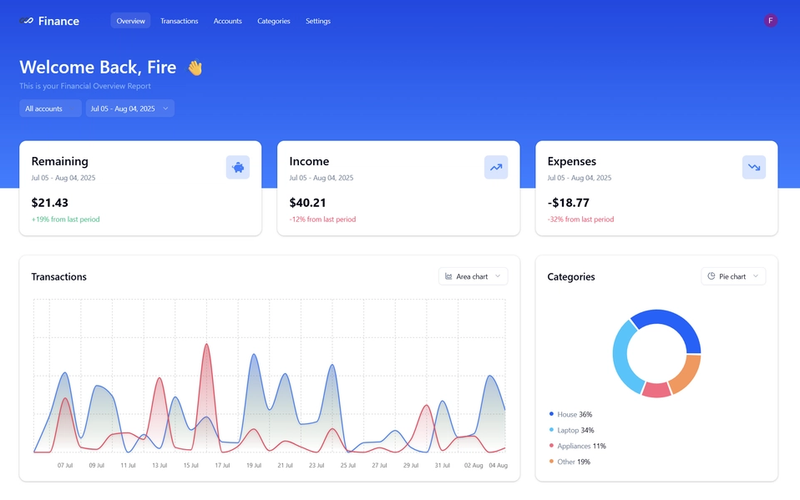This screenshot has height=500, width=800.
Task: Navigate to Settings
Action: [x=318, y=21]
